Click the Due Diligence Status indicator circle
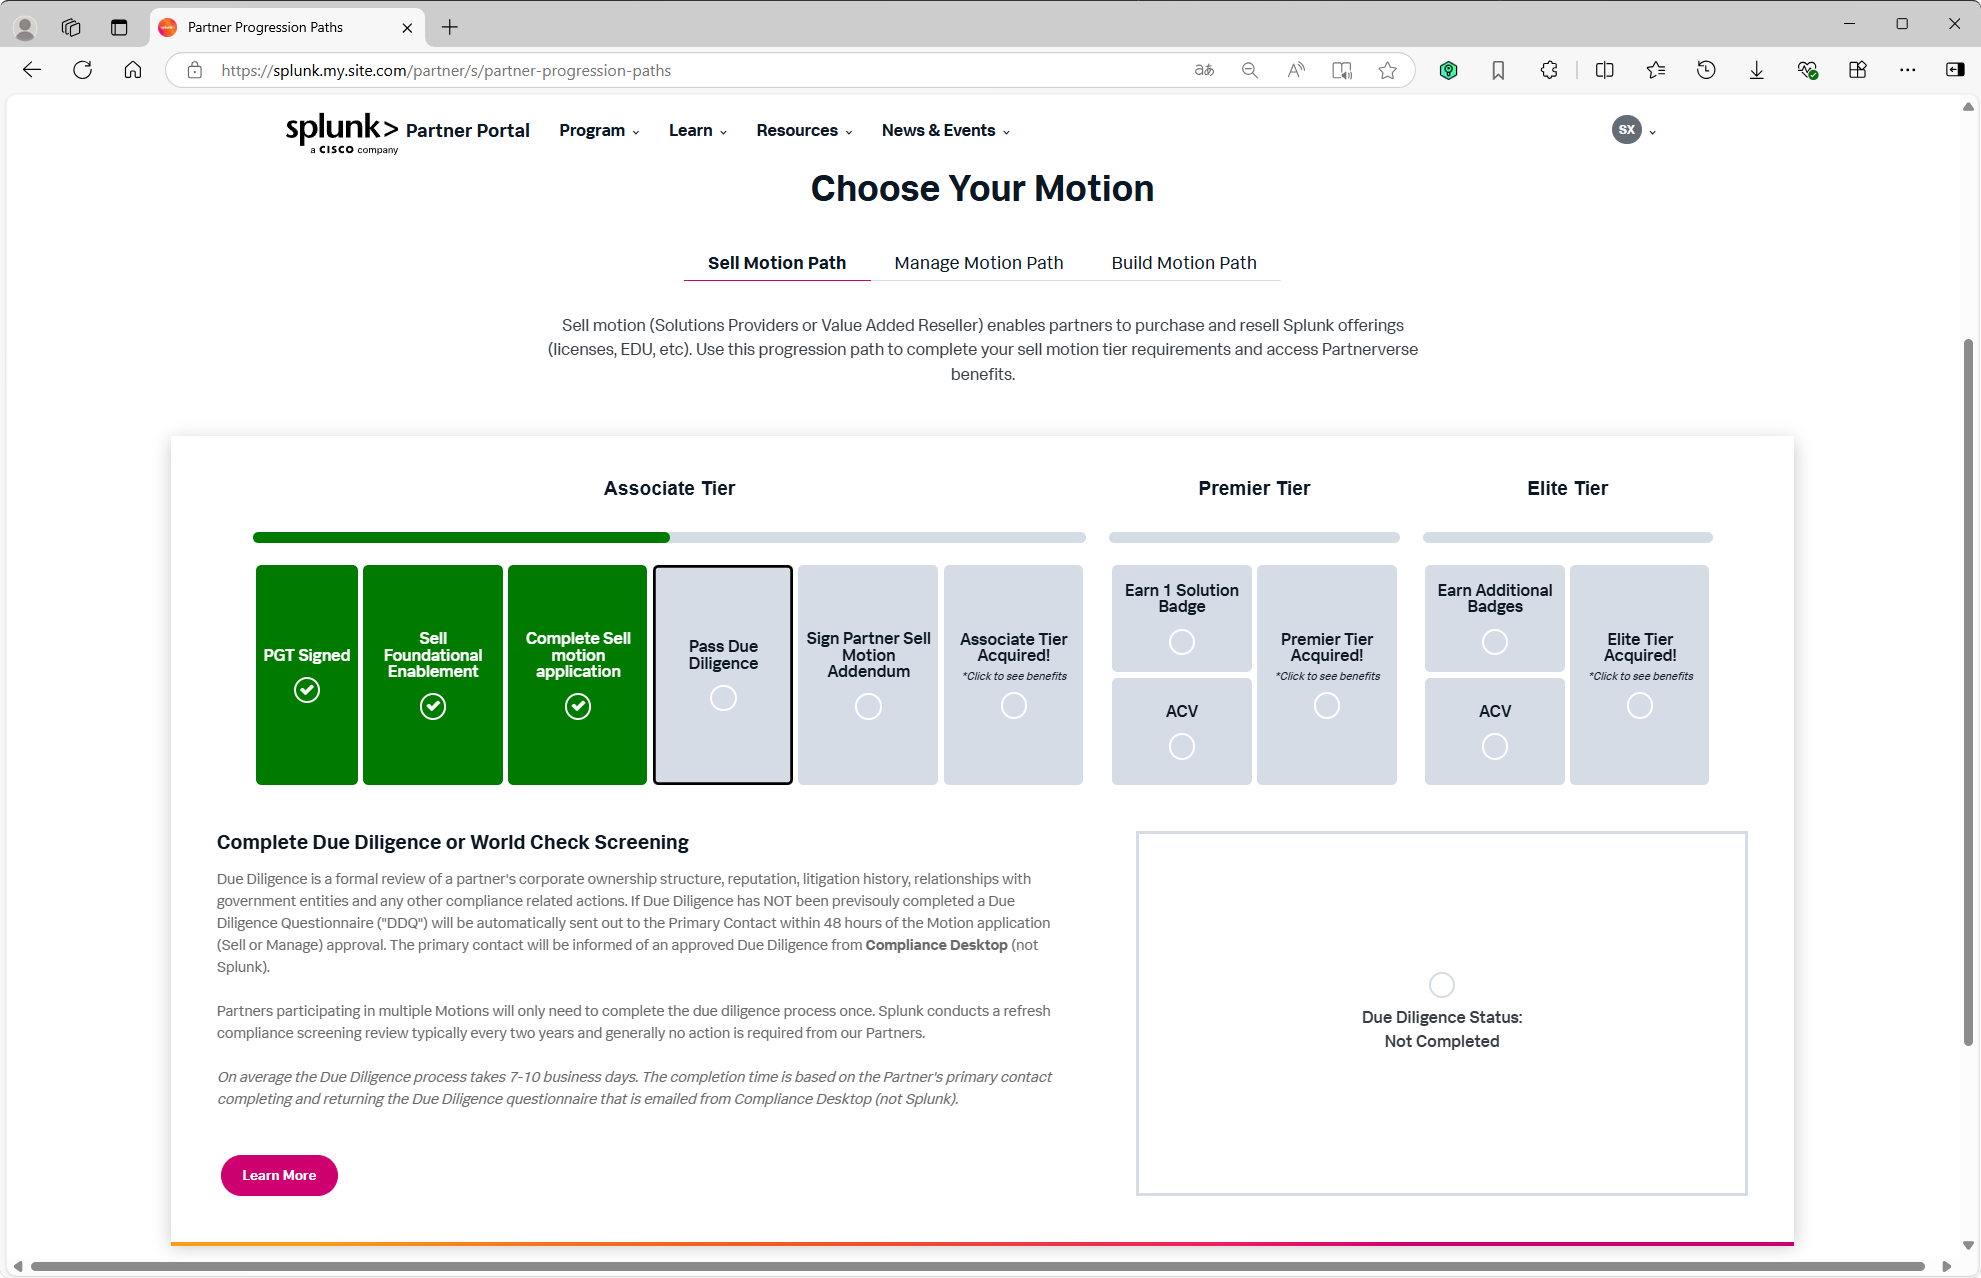 [x=1441, y=984]
